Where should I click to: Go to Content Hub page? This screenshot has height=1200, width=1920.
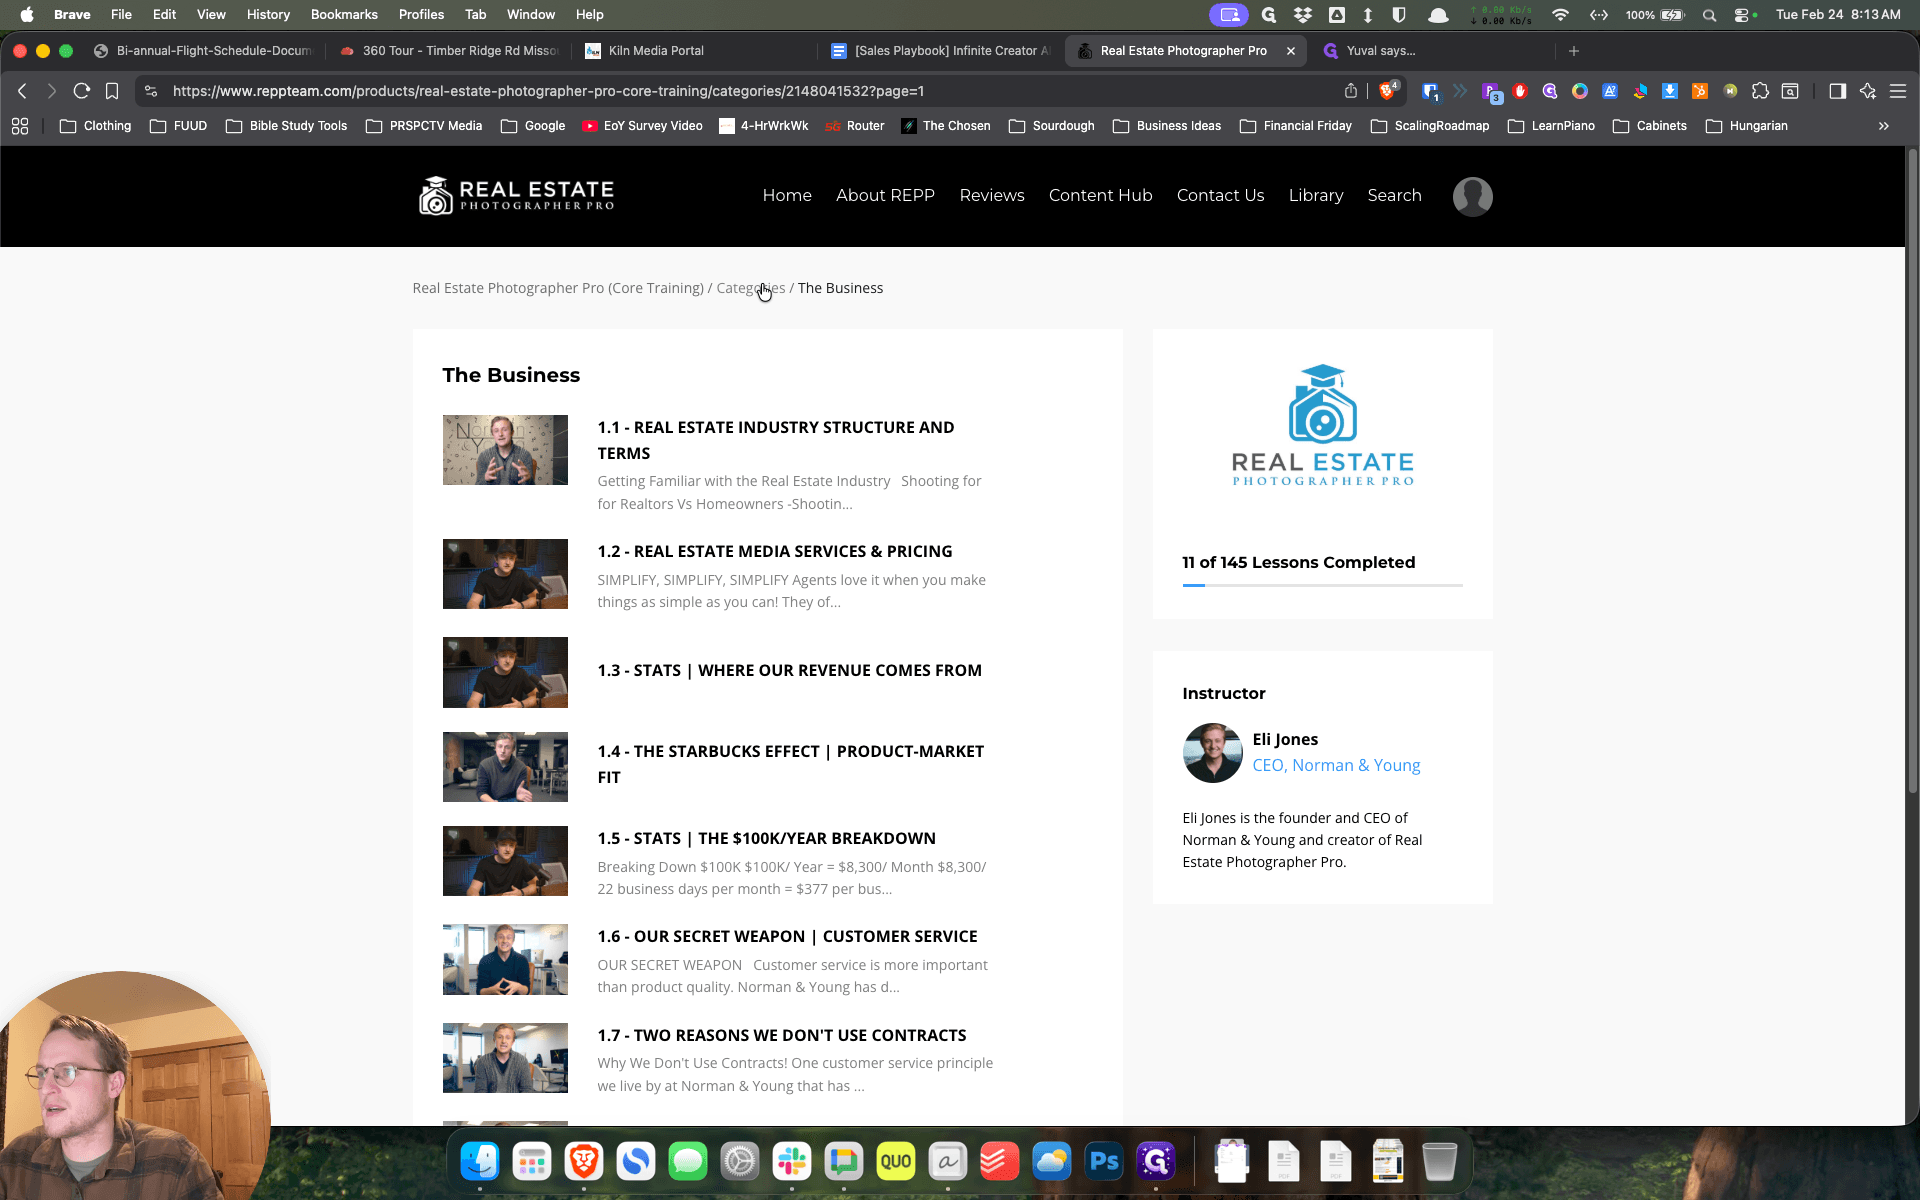coord(1100,196)
